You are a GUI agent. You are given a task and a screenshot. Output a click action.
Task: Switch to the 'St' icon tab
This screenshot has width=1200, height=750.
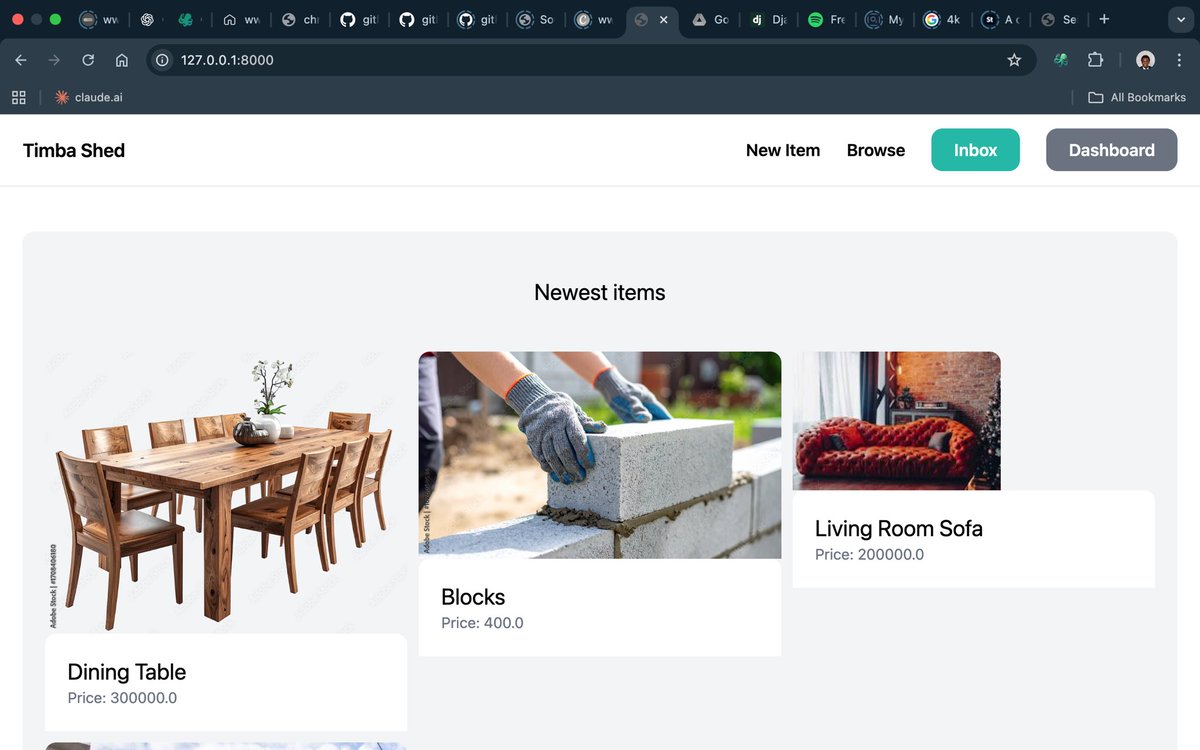pos(1001,19)
